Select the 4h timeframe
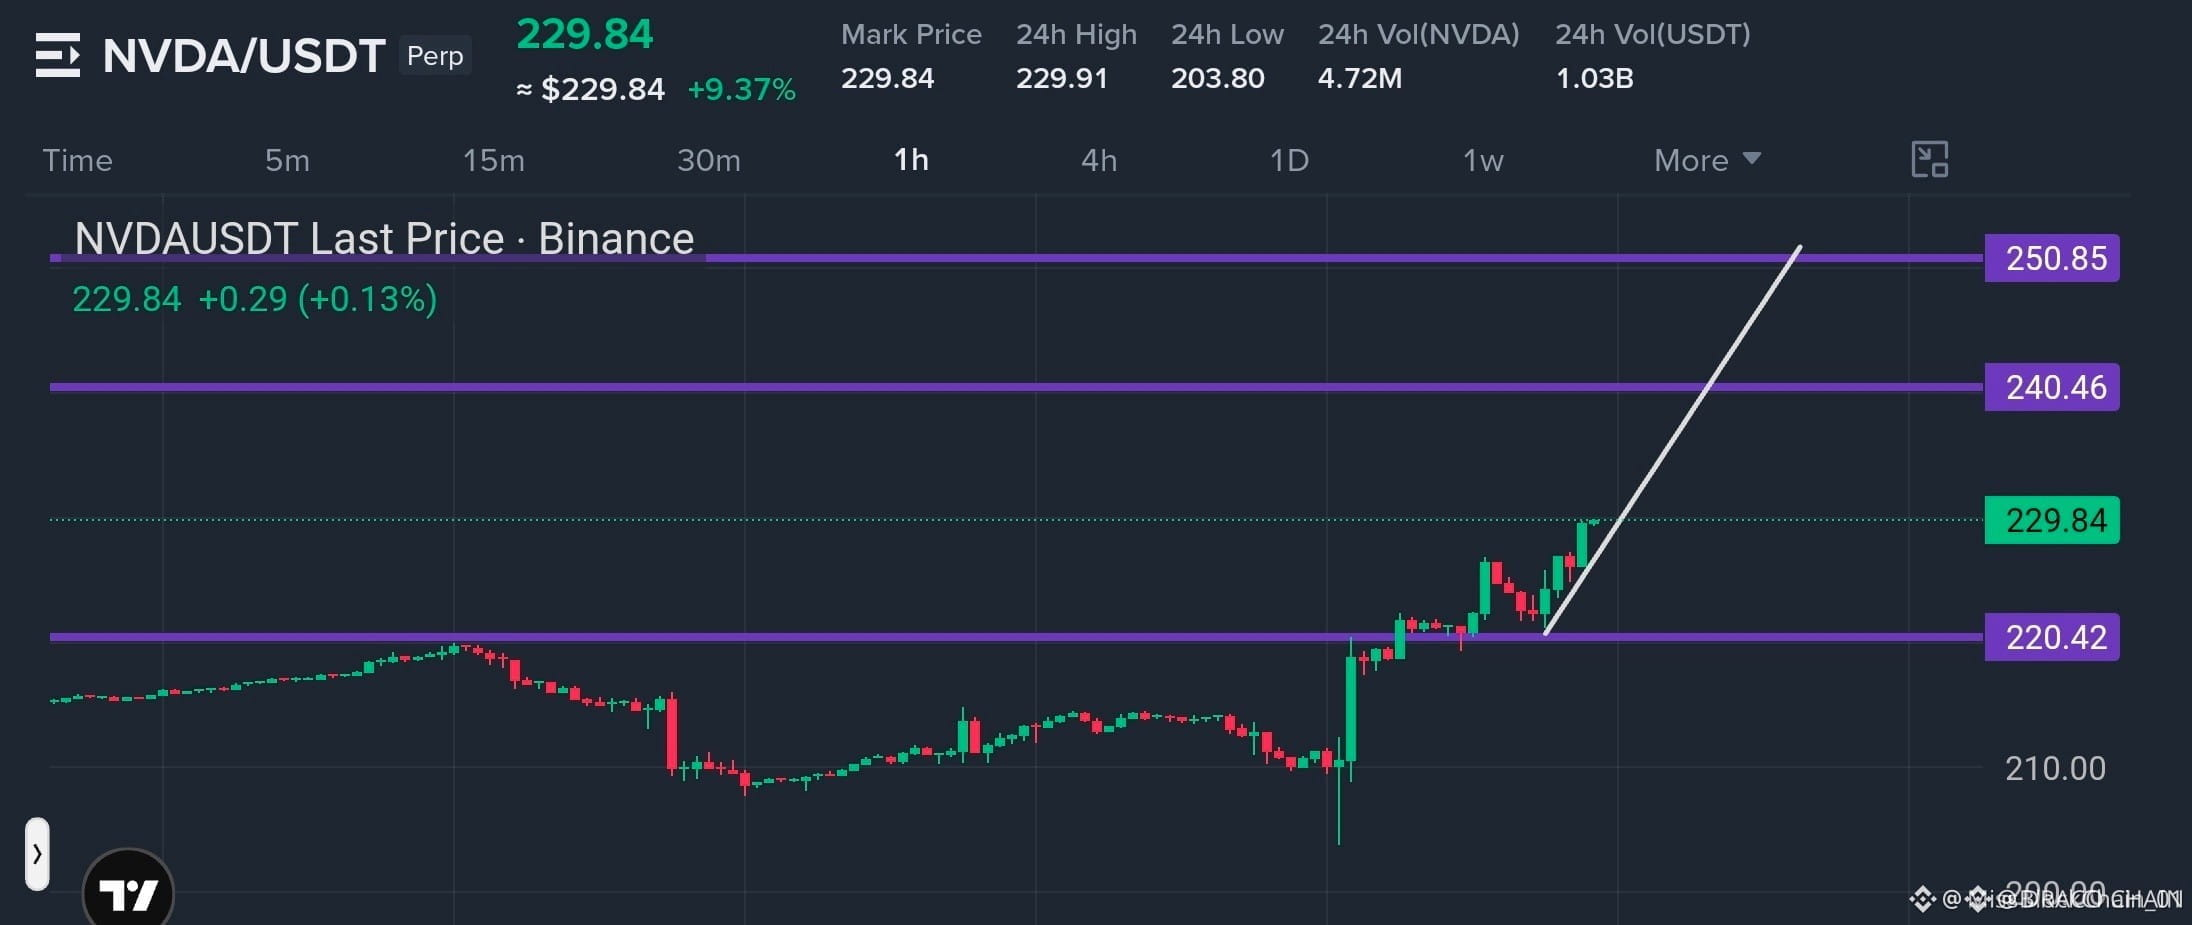2192x925 pixels. click(x=1099, y=160)
